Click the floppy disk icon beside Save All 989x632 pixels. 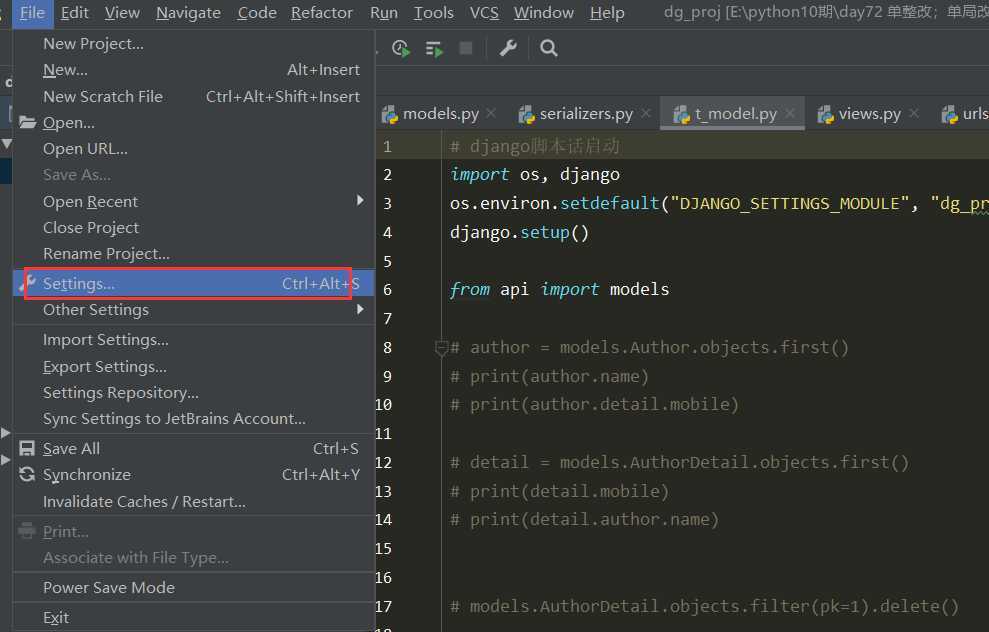tap(27, 448)
